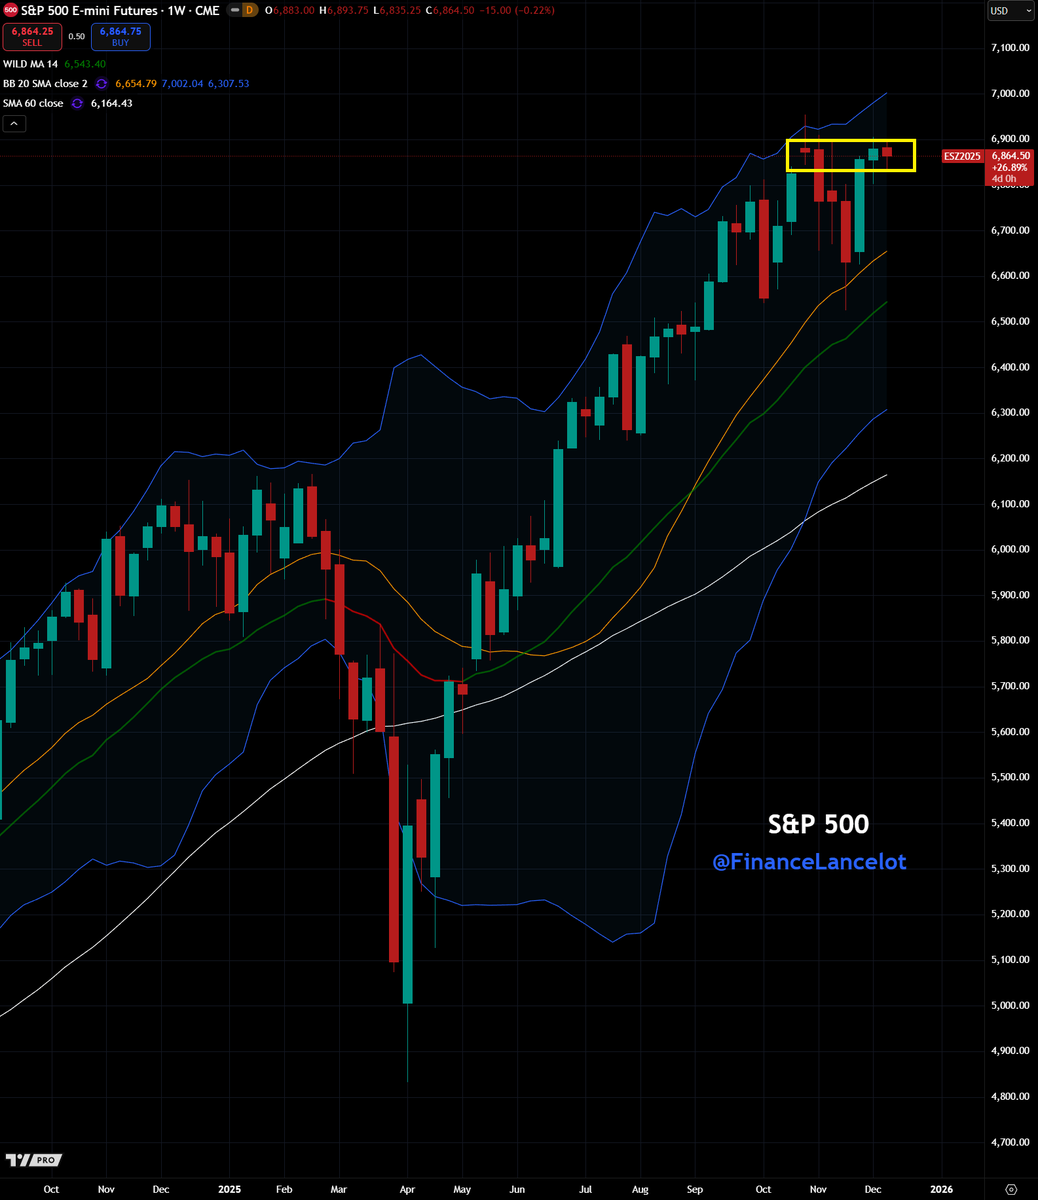Click the BUY 6,864.75 button
The height and width of the screenshot is (1200, 1038).
pos(120,37)
